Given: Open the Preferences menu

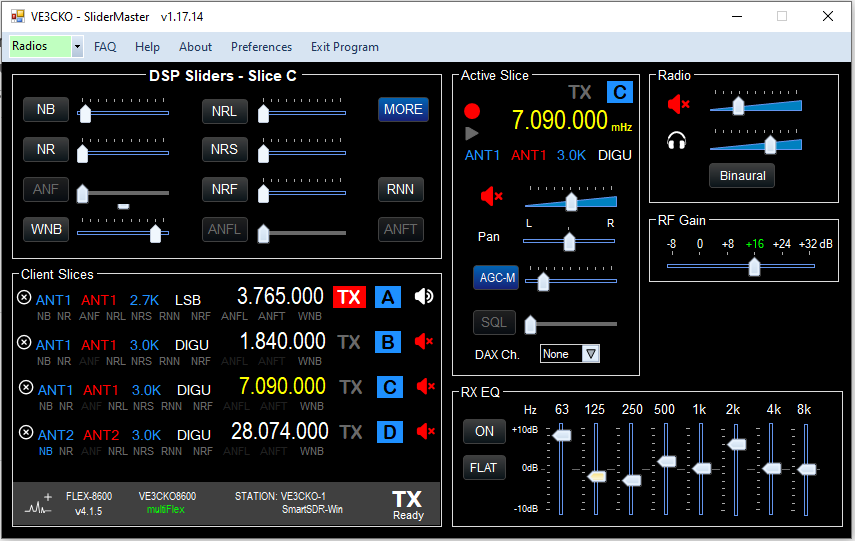Looking at the screenshot, I should (261, 47).
